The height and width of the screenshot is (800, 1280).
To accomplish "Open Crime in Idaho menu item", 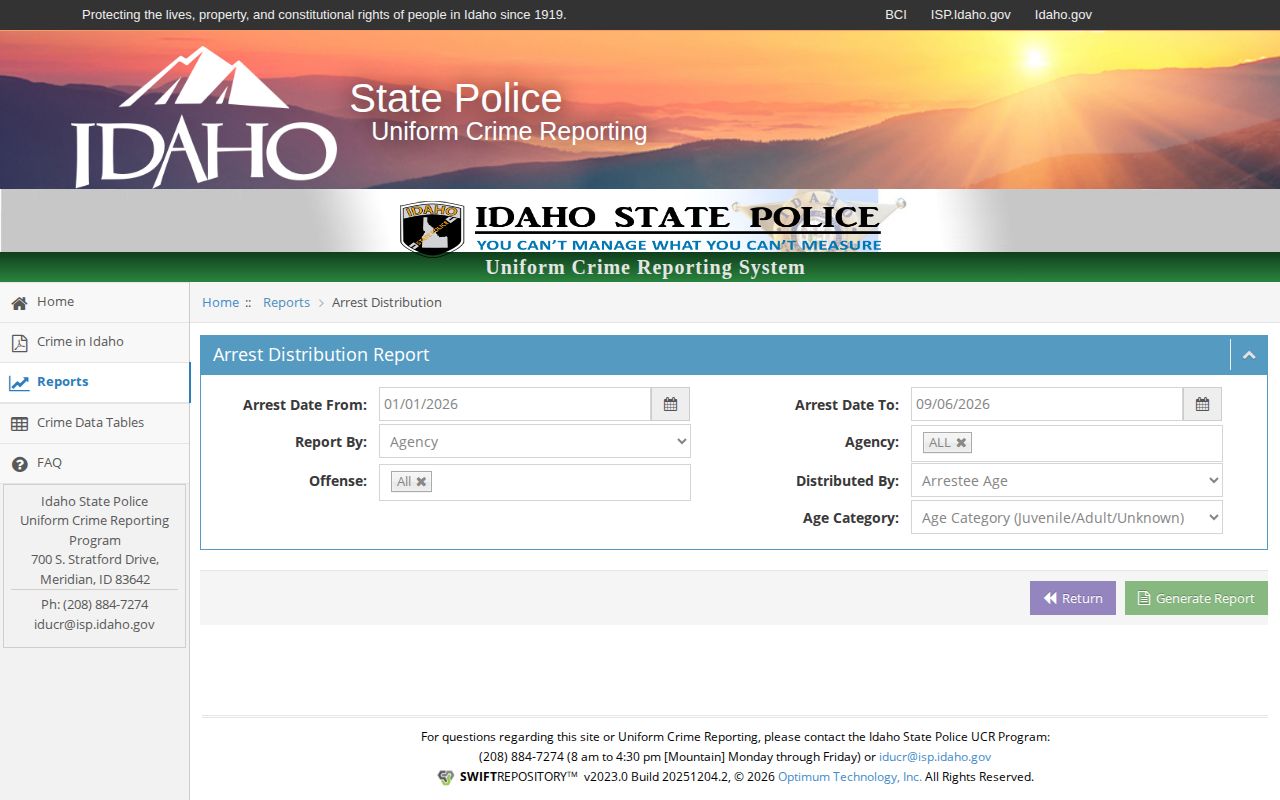I will pyautogui.click(x=95, y=342).
